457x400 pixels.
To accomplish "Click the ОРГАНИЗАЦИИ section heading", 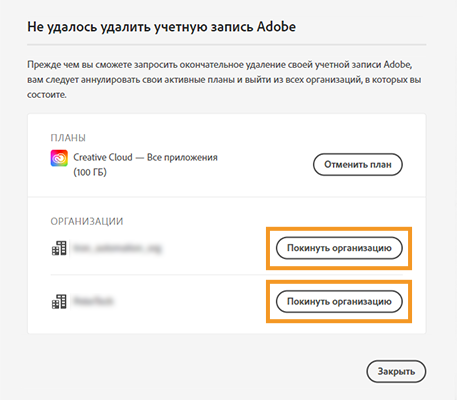I will (x=87, y=221).
